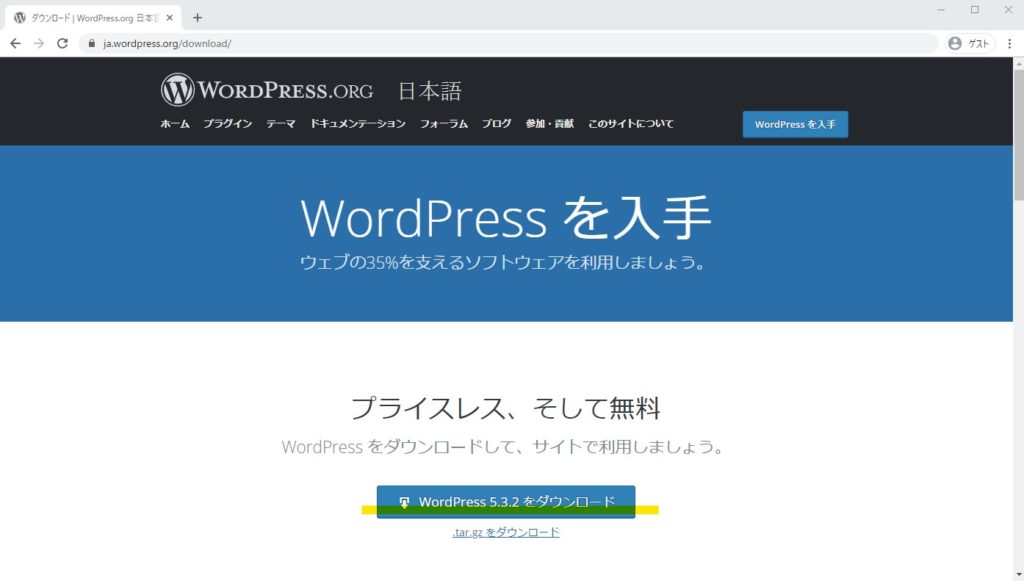
Task: Click WordPress 5.3.2 をダウンロード button
Action: point(505,502)
